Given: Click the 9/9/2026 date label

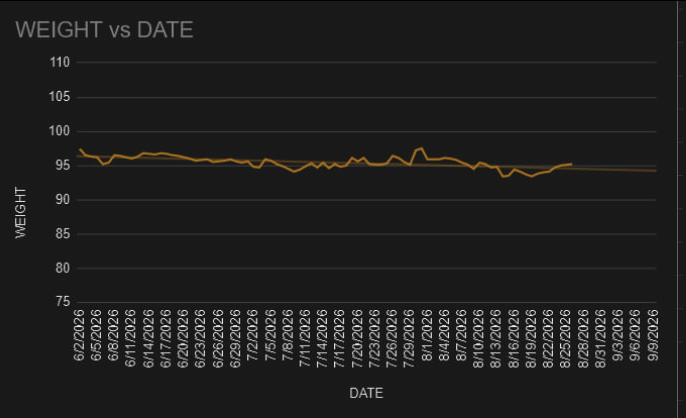Looking at the screenshot, I should click(x=652, y=335).
